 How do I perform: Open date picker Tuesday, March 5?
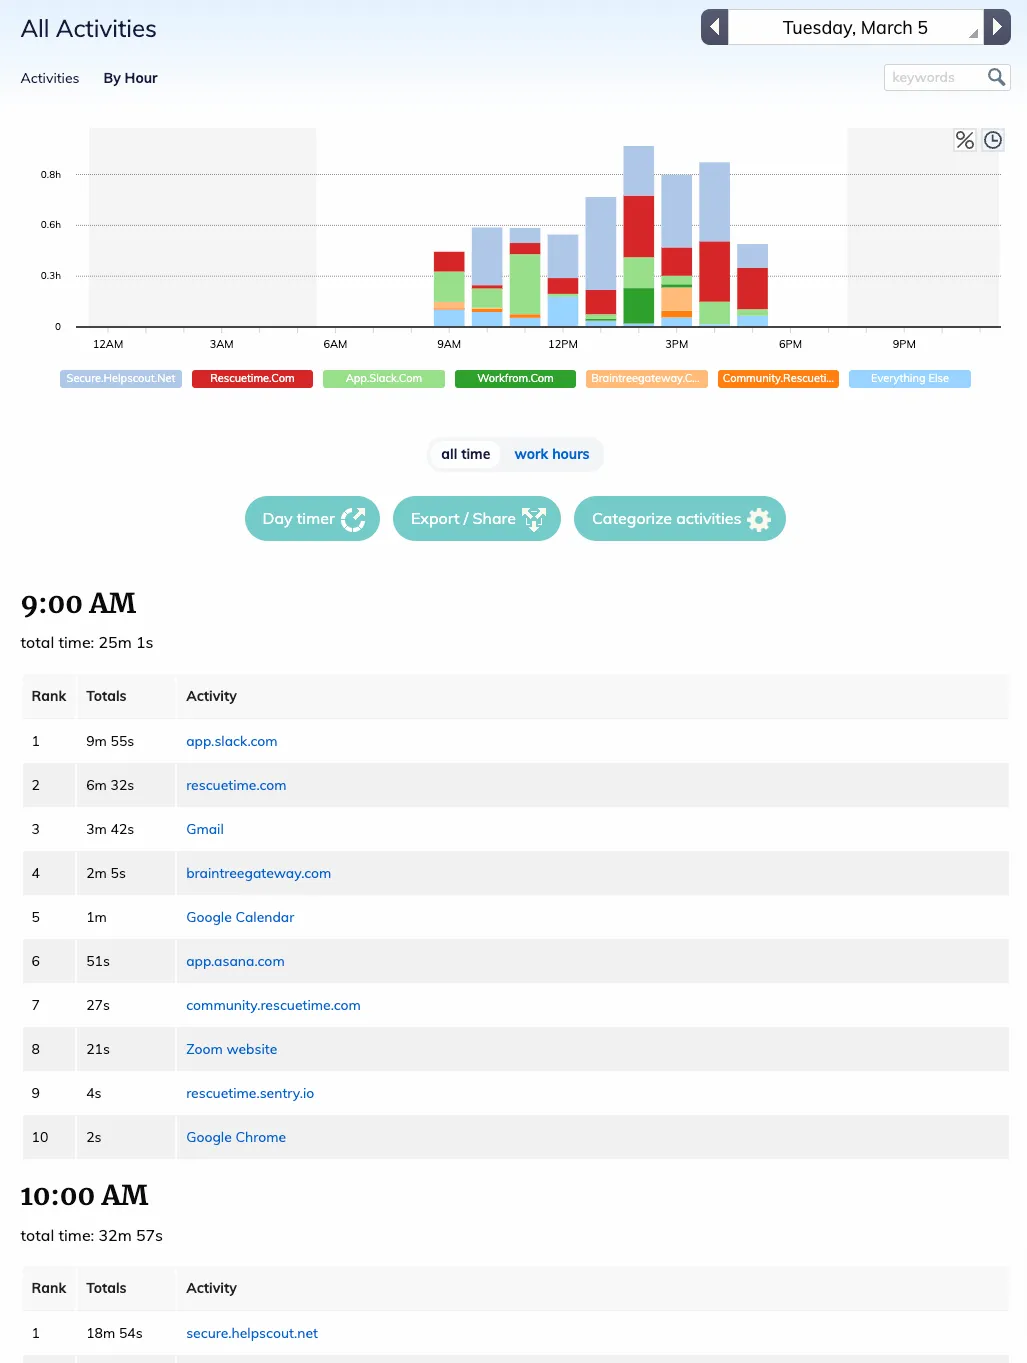[855, 27]
